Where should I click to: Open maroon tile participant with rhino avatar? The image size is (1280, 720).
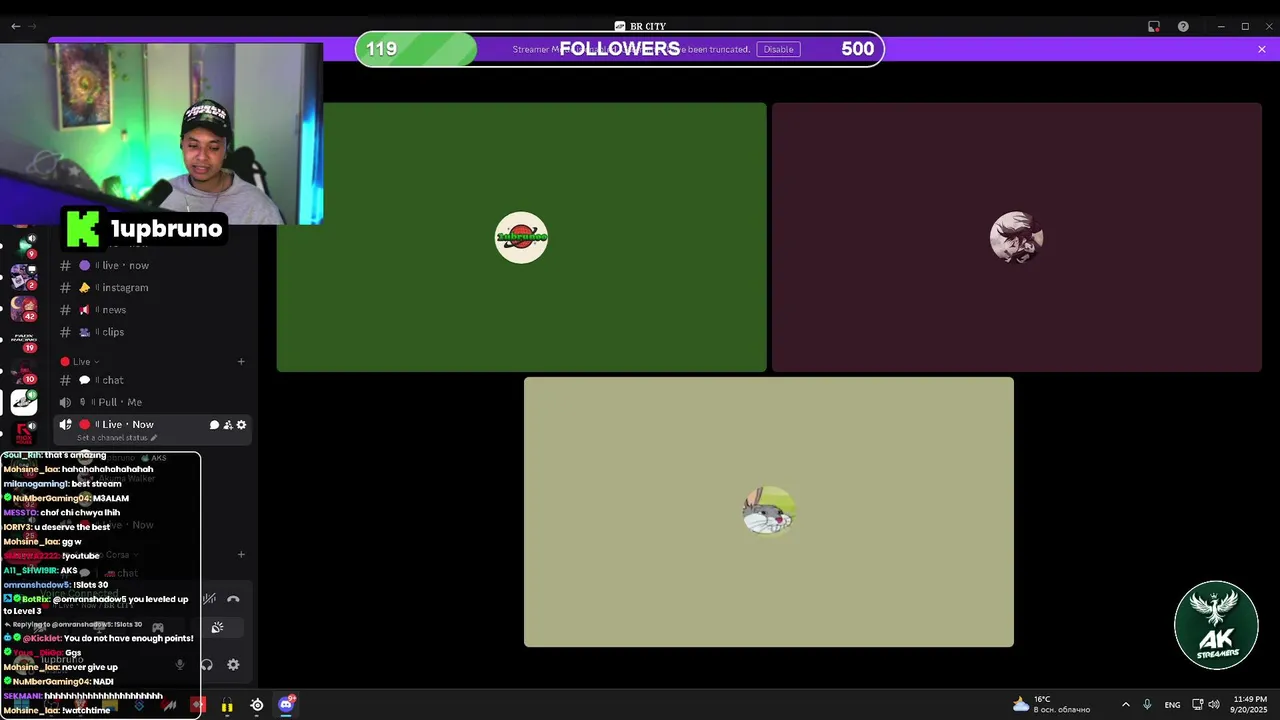click(1017, 238)
